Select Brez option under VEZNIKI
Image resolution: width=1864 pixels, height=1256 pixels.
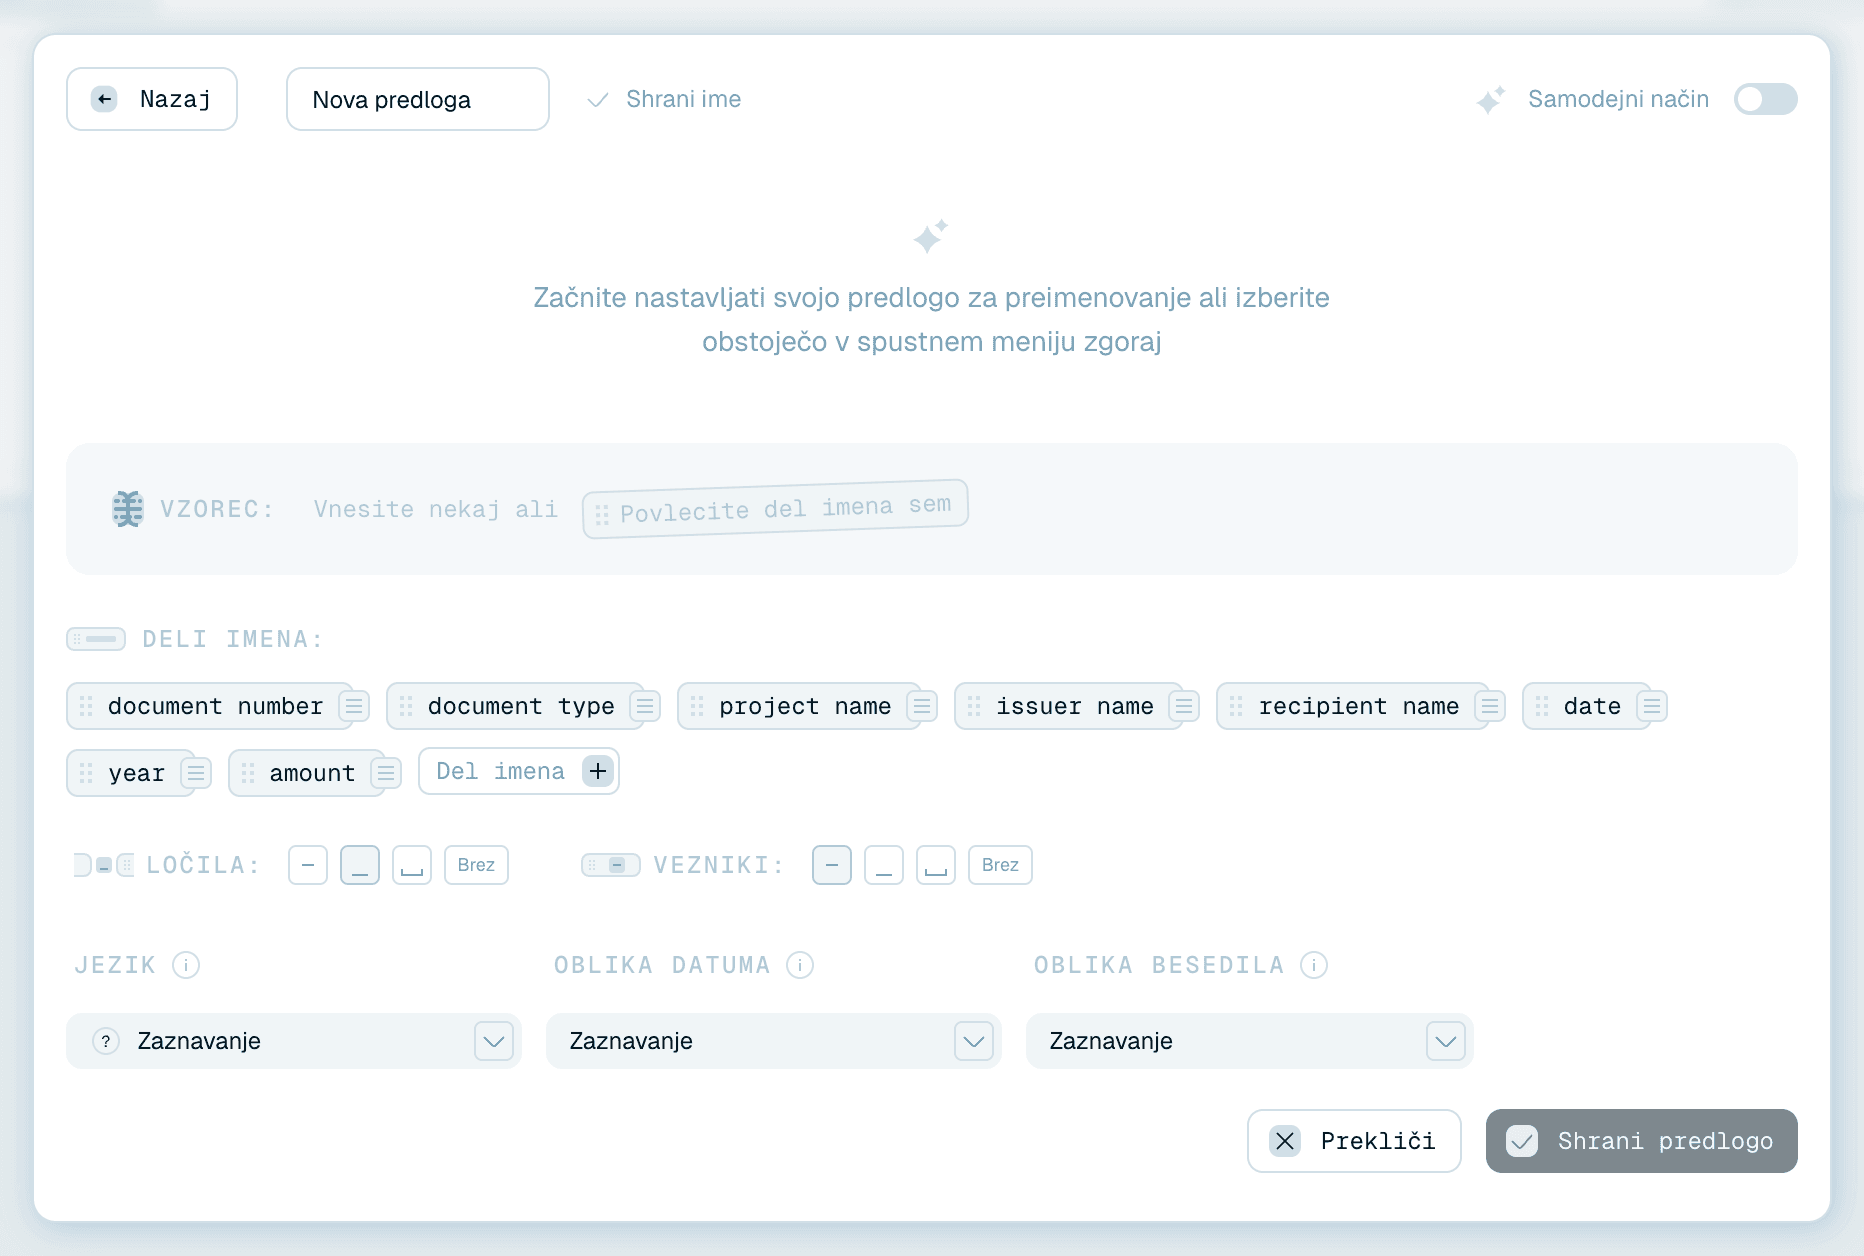[1000, 865]
